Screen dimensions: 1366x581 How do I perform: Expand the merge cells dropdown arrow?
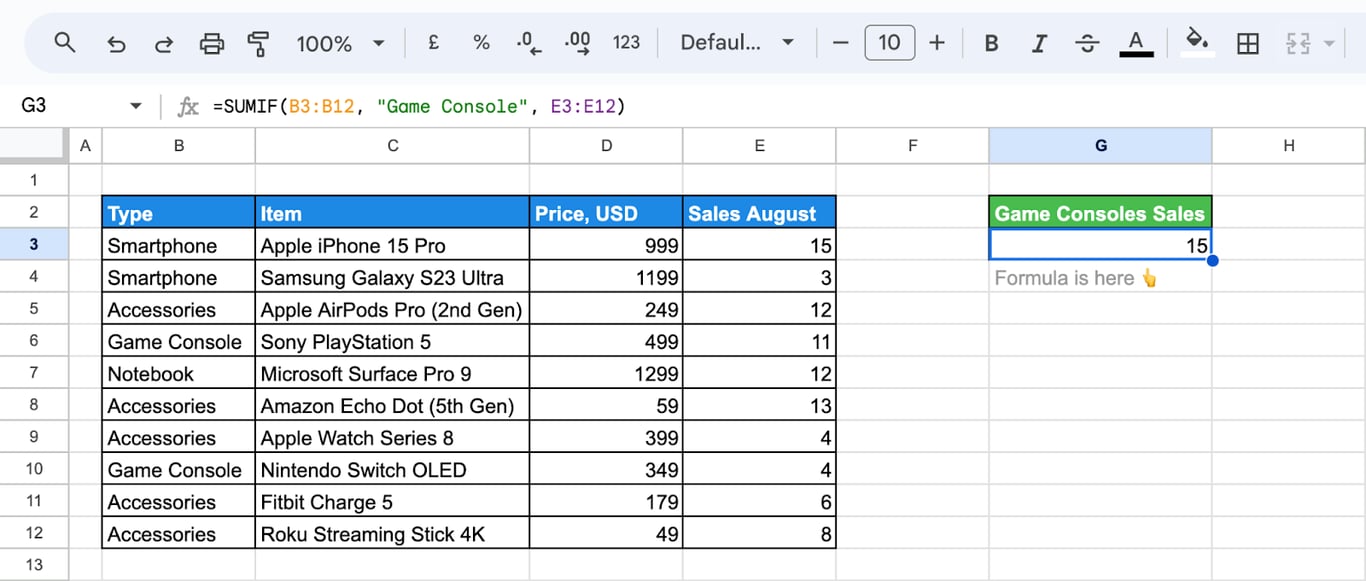(x=1329, y=43)
